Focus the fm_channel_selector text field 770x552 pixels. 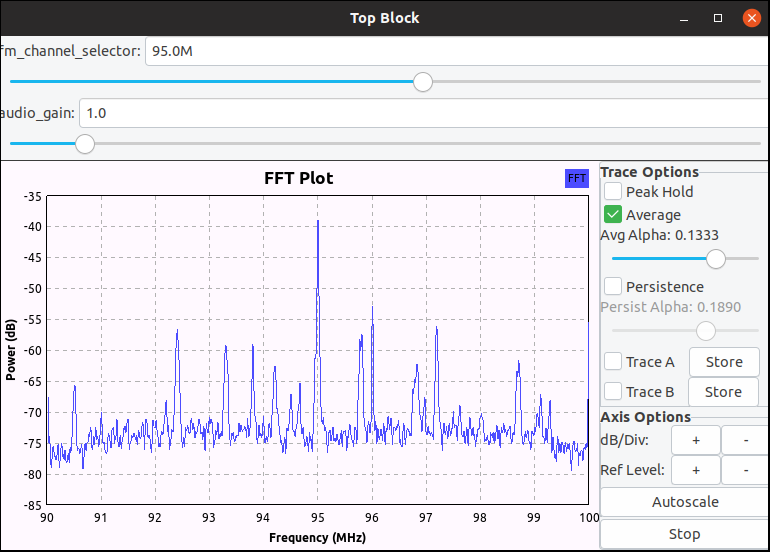457,51
